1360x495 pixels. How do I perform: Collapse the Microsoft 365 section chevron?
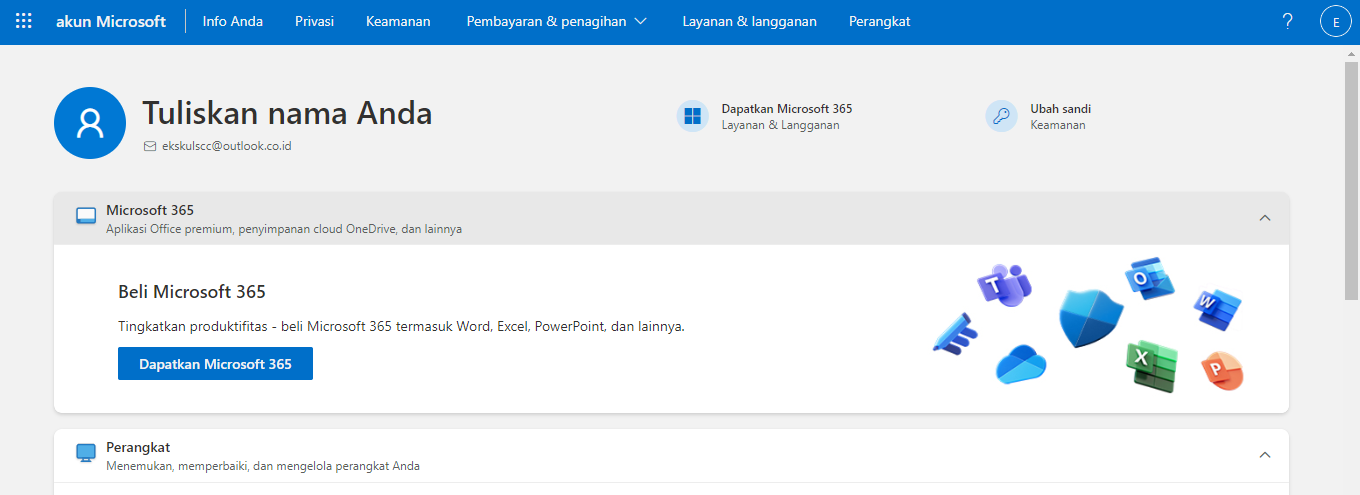(x=1264, y=218)
